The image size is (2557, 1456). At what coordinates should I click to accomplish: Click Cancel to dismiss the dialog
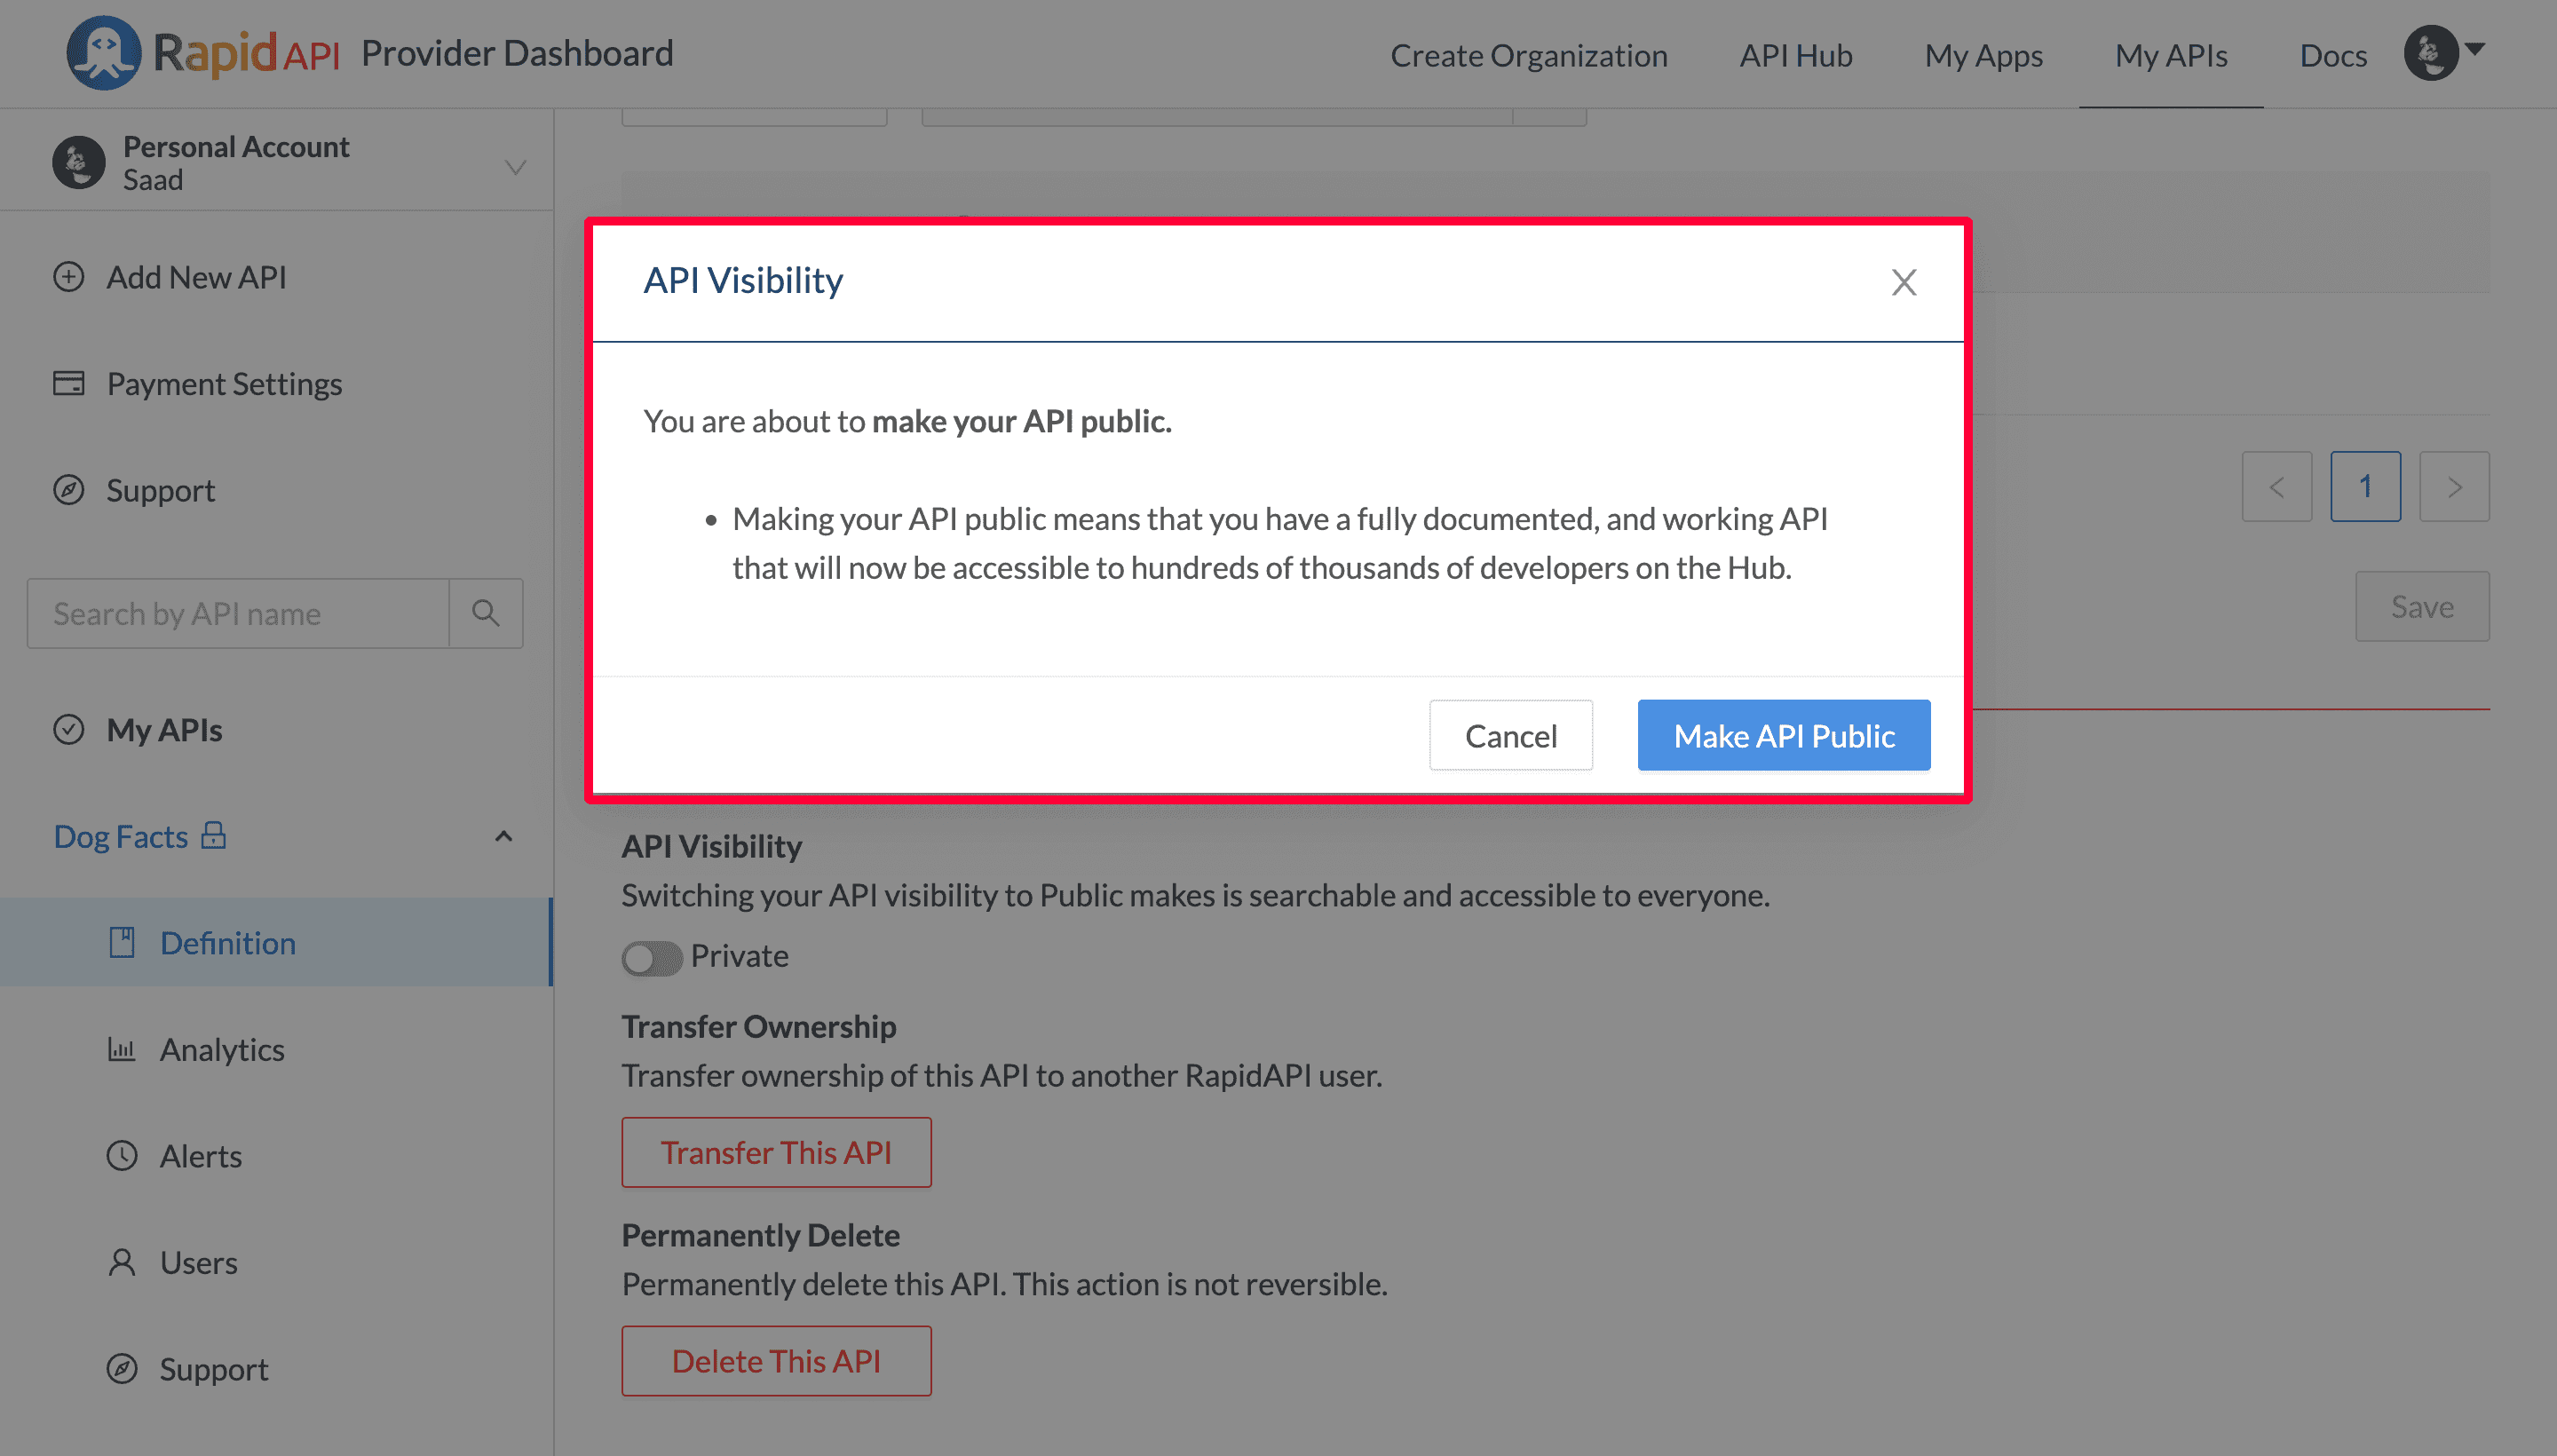click(x=1512, y=734)
